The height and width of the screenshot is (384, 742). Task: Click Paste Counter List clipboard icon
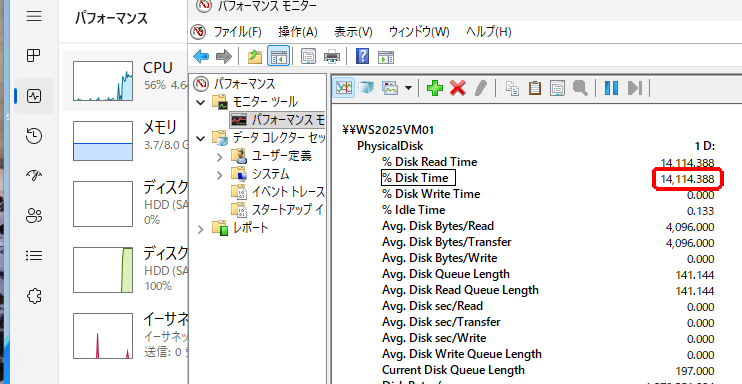[535, 88]
